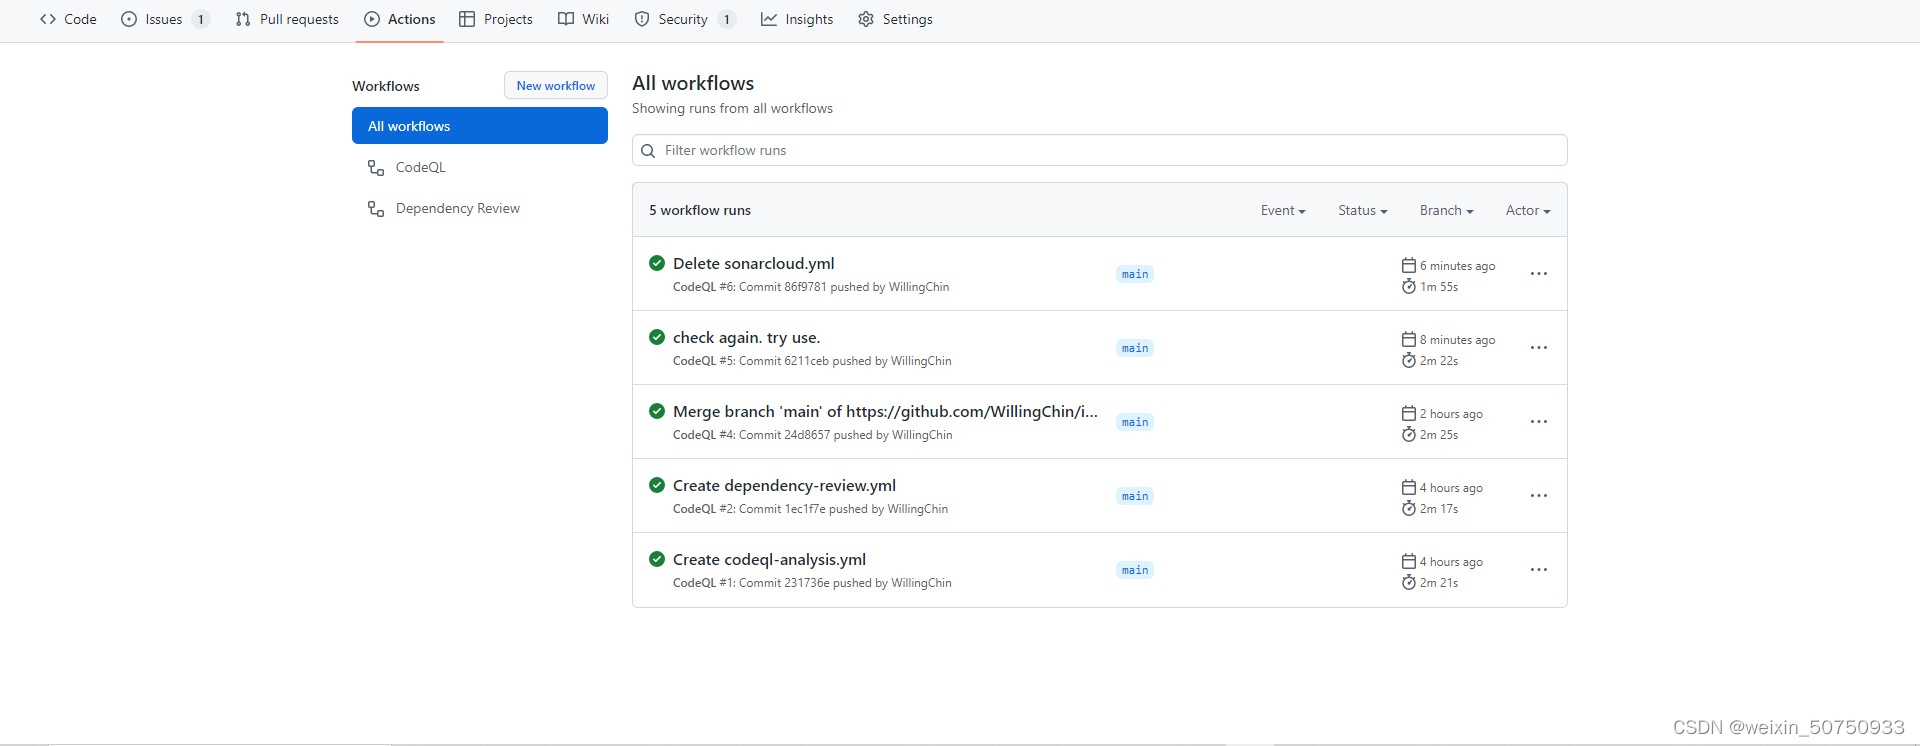1920x746 pixels.
Task: View the Insights tab
Action: [x=797, y=19]
